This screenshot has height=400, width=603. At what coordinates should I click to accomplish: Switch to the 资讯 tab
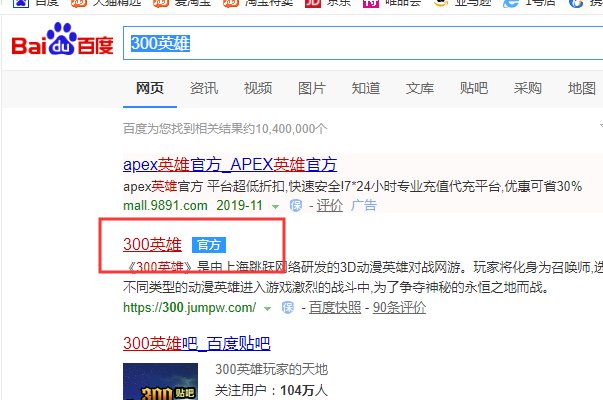[x=204, y=88]
